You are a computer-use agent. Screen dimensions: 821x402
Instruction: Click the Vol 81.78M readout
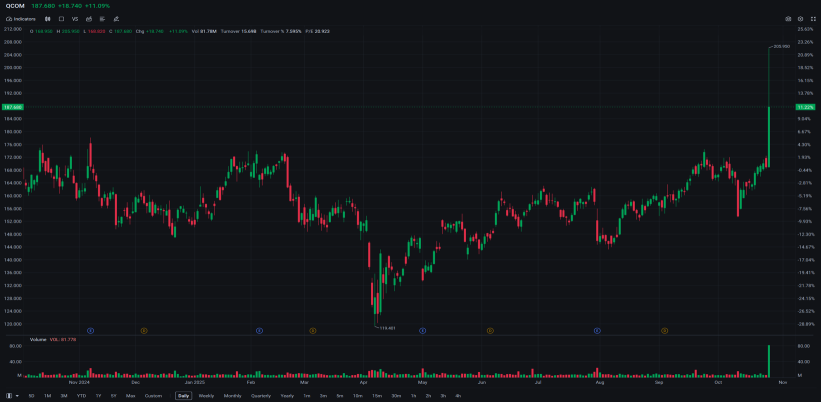[204, 31]
